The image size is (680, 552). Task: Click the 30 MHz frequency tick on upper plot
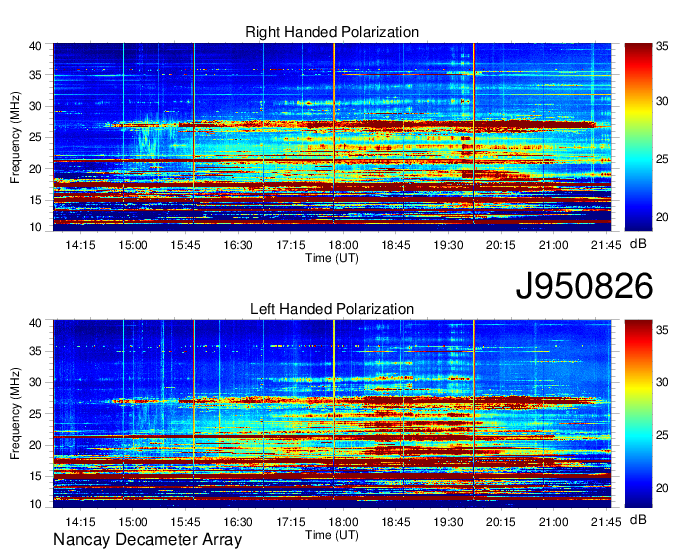(x=35, y=106)
